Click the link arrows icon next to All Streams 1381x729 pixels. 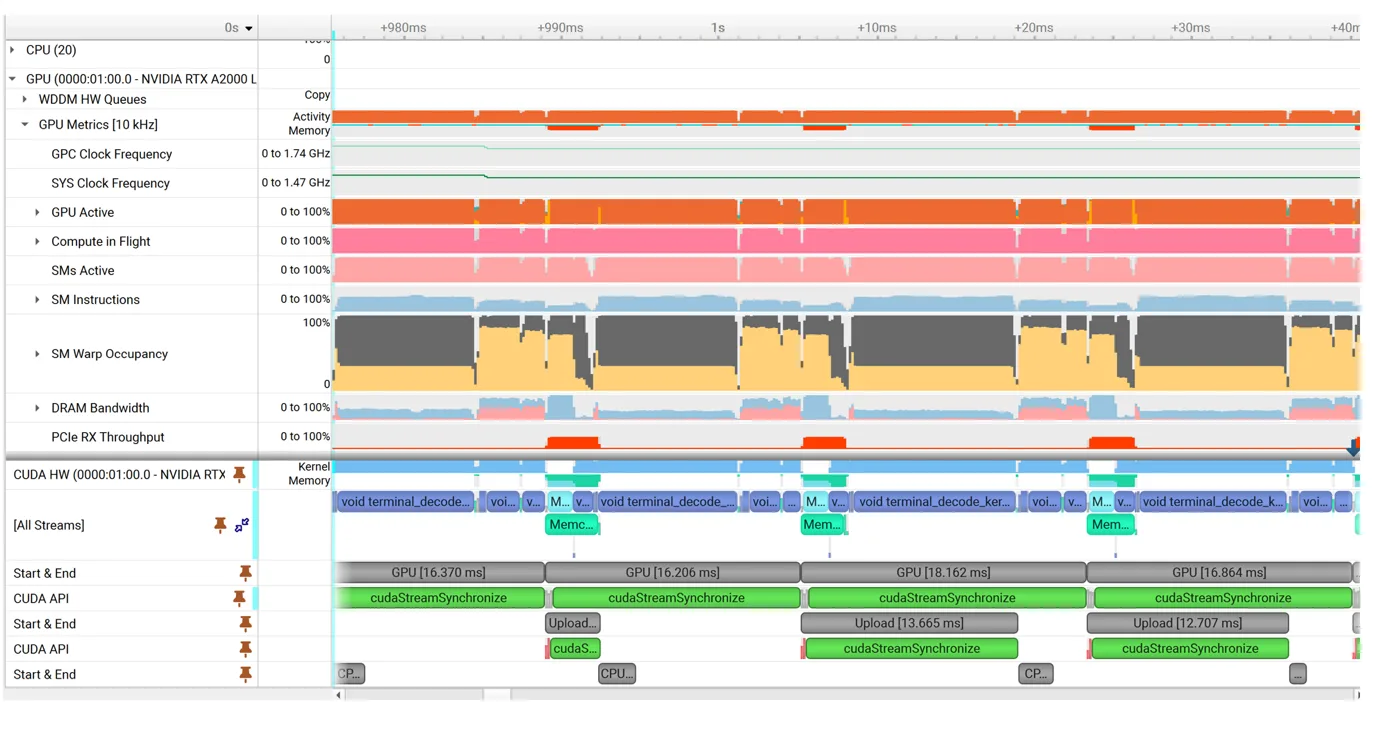tap(242, 525)
